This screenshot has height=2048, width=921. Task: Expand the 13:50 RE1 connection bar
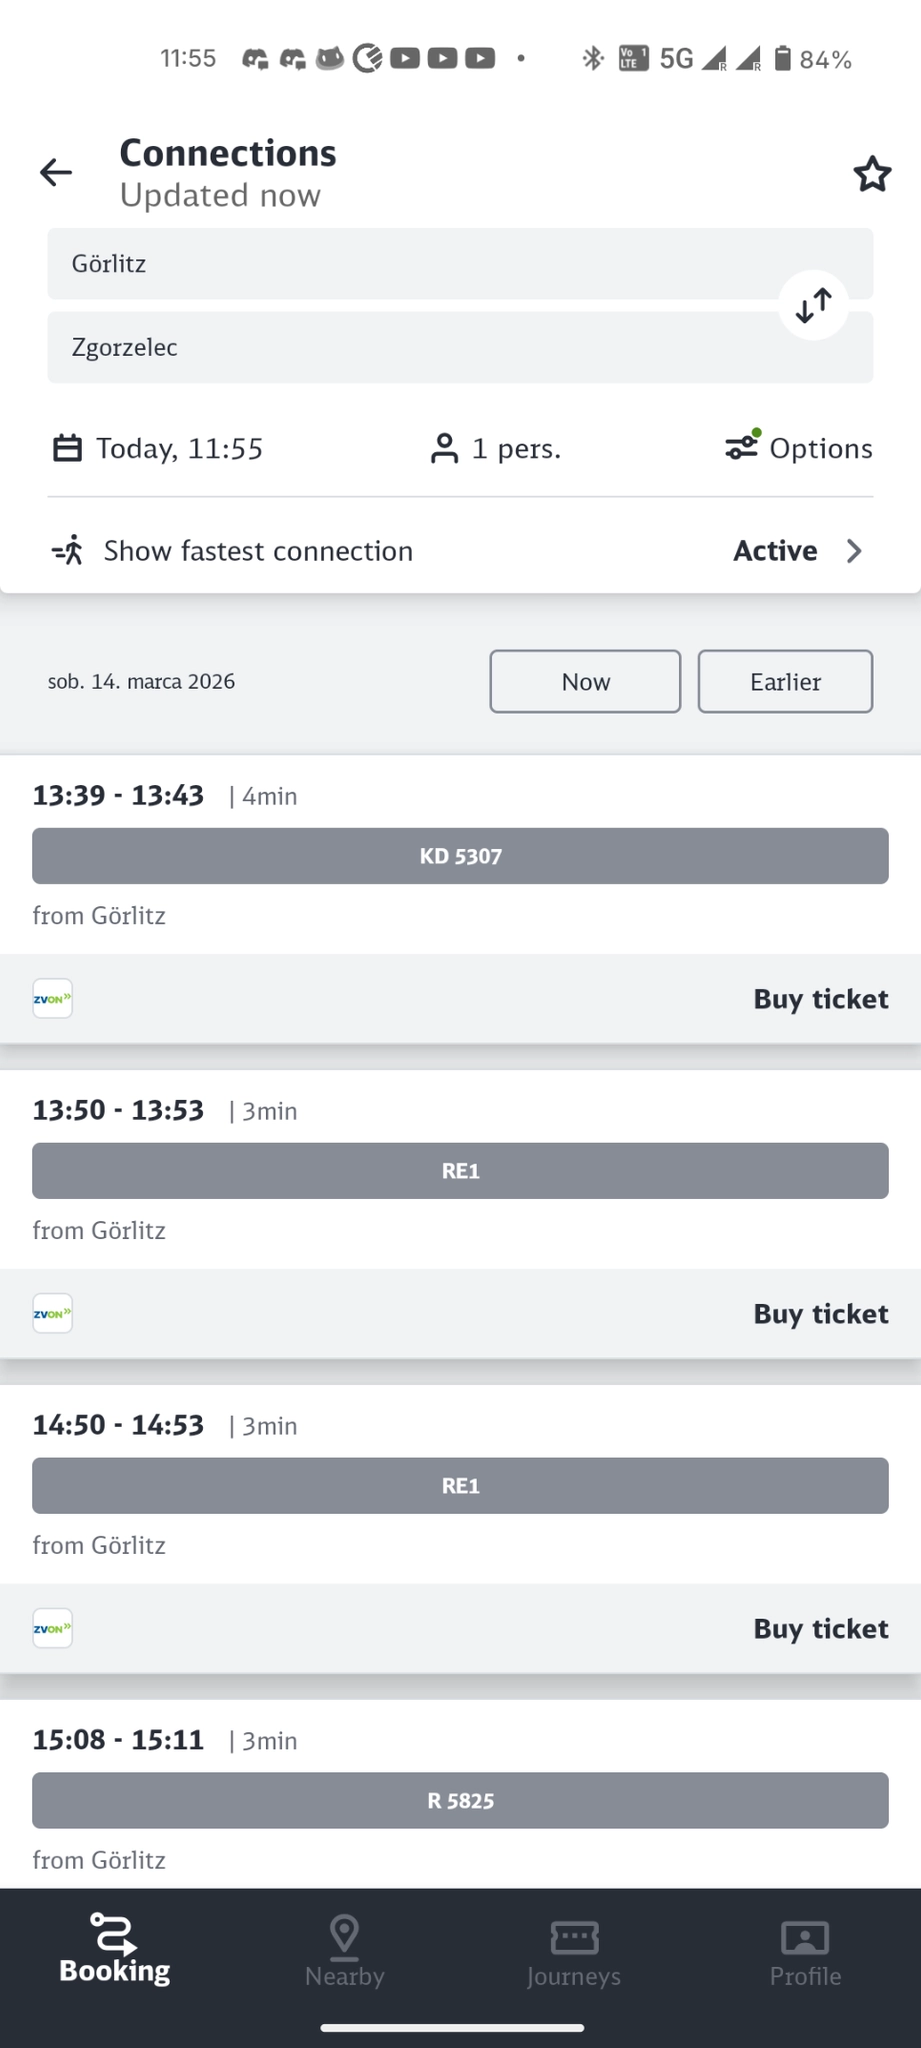(x=460, y=1171)
